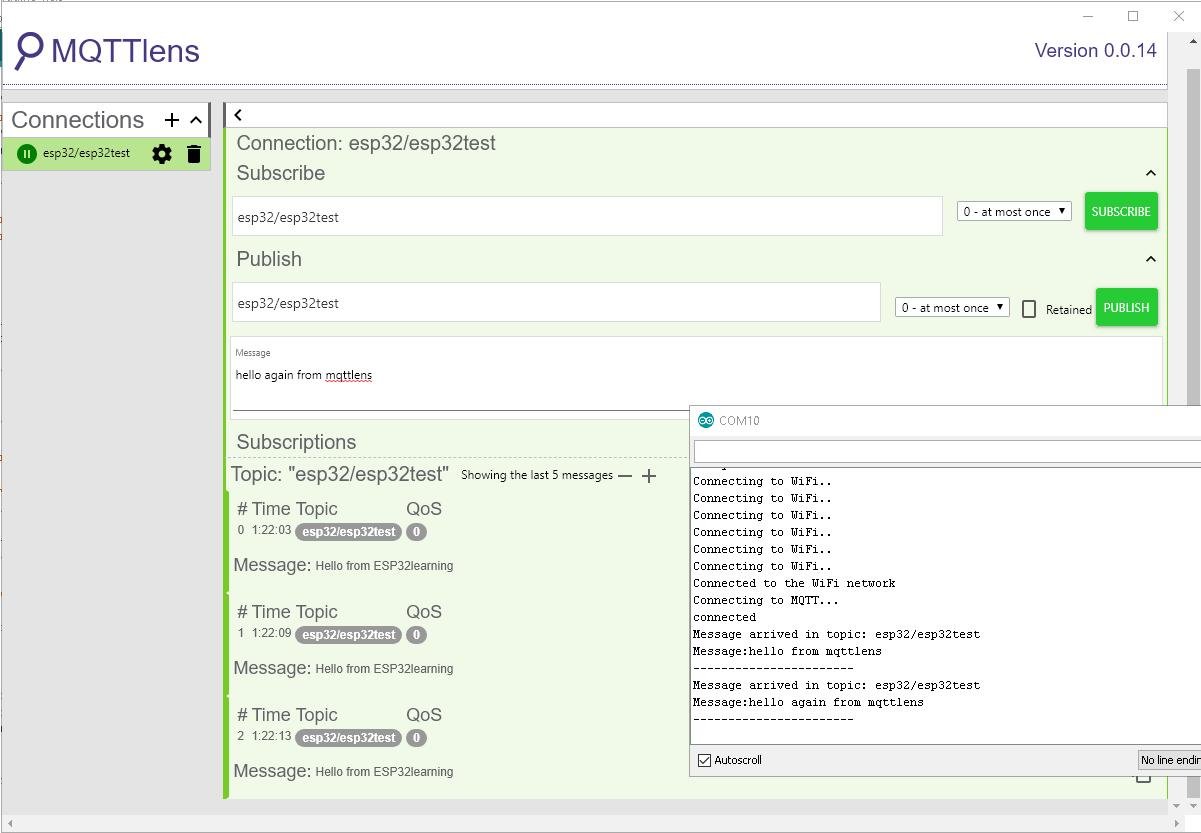Screen dimensions: 1201x833
Task: Pause the esp32/esp32test connection
Action: tap(27, 154)
